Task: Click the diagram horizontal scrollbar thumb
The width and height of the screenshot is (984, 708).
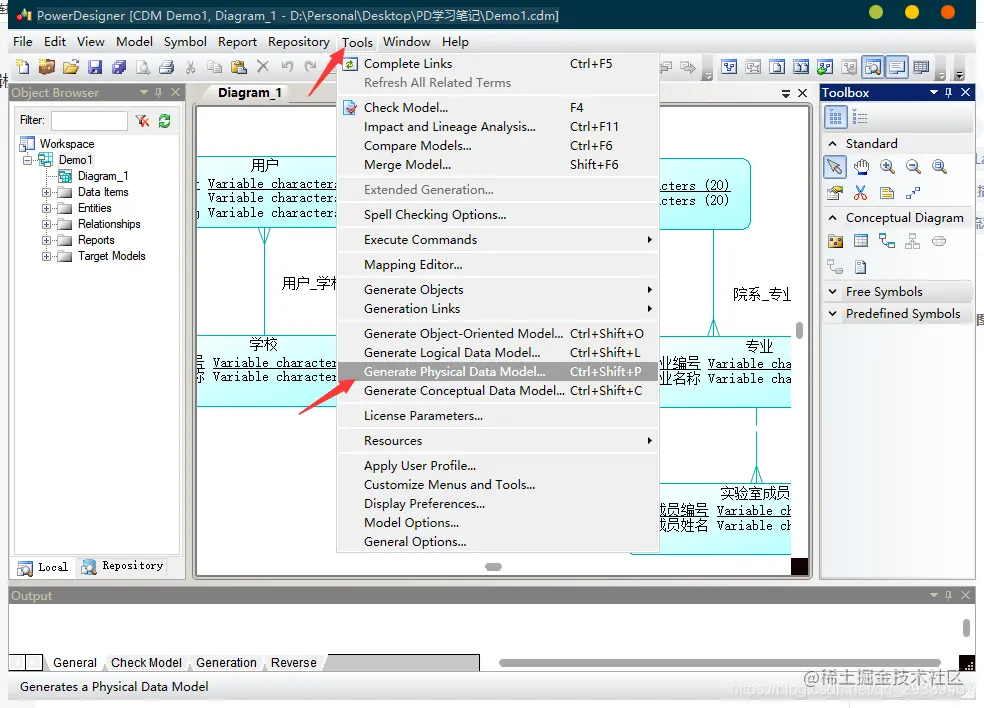Action: pos(493,567)
